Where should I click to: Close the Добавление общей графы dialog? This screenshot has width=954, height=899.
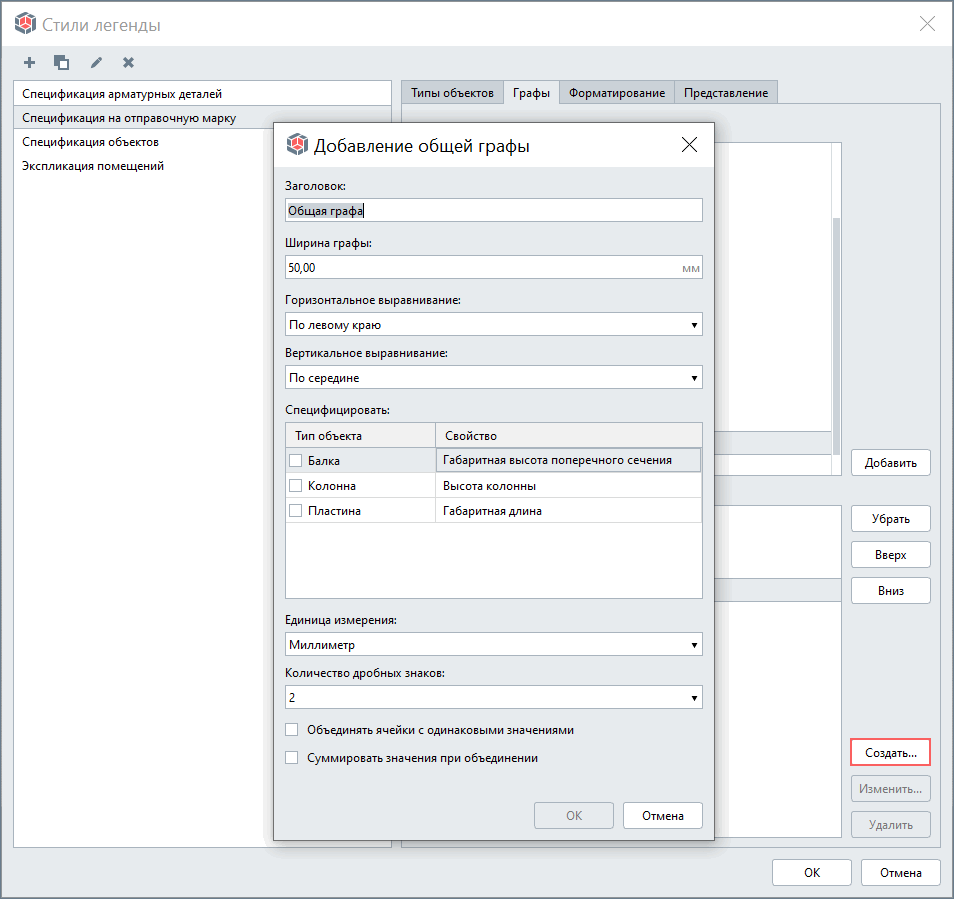click(689, 145)
